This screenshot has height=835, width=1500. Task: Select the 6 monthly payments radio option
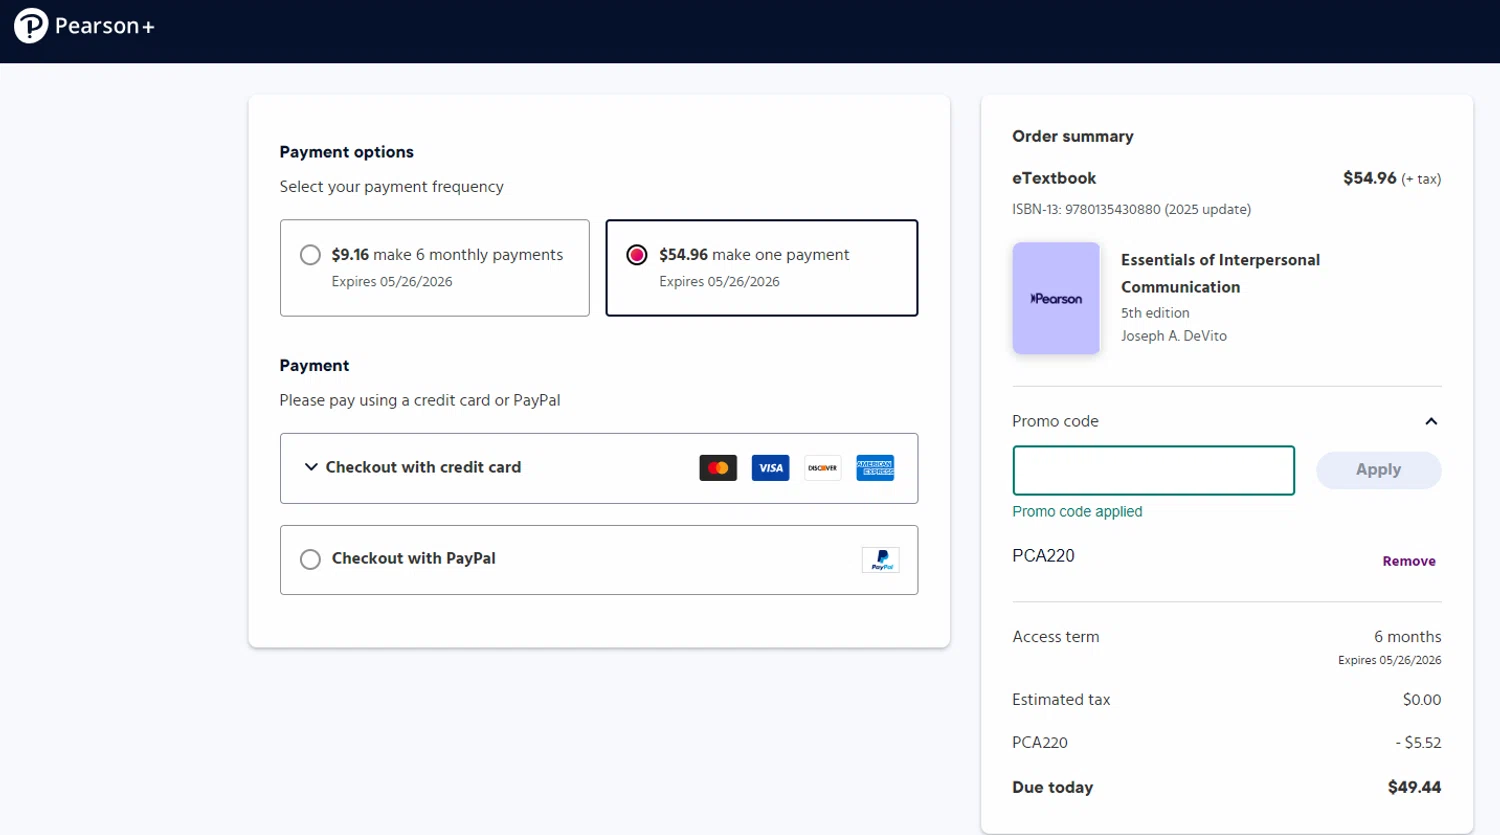[310, 255]
